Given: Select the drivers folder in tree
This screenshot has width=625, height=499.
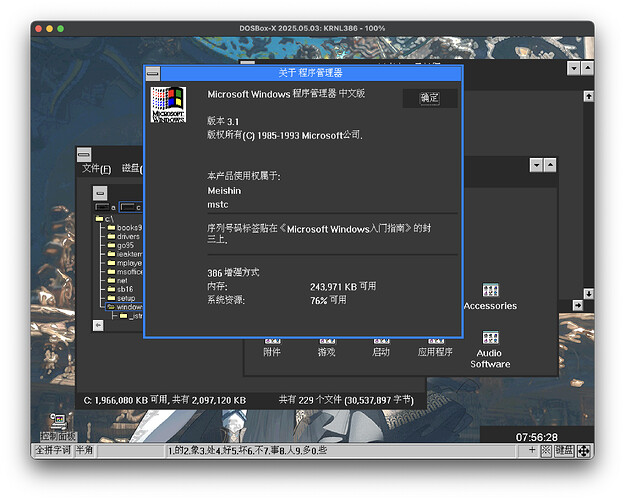Looking at the screenshot, I should [x=124, y=236].
